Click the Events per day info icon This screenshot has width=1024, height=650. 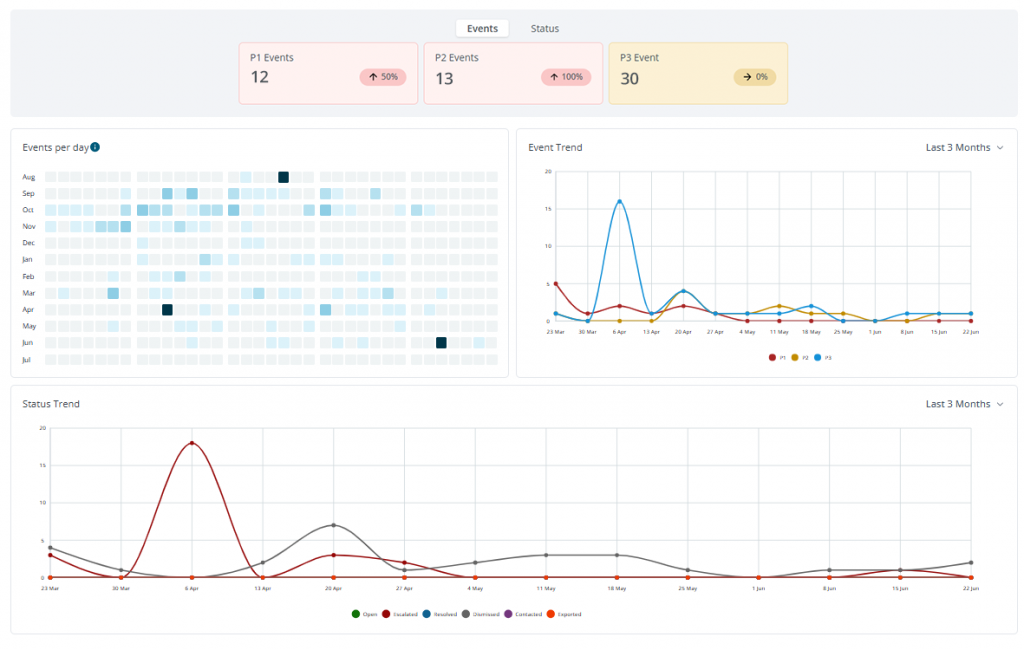point(95,147)
